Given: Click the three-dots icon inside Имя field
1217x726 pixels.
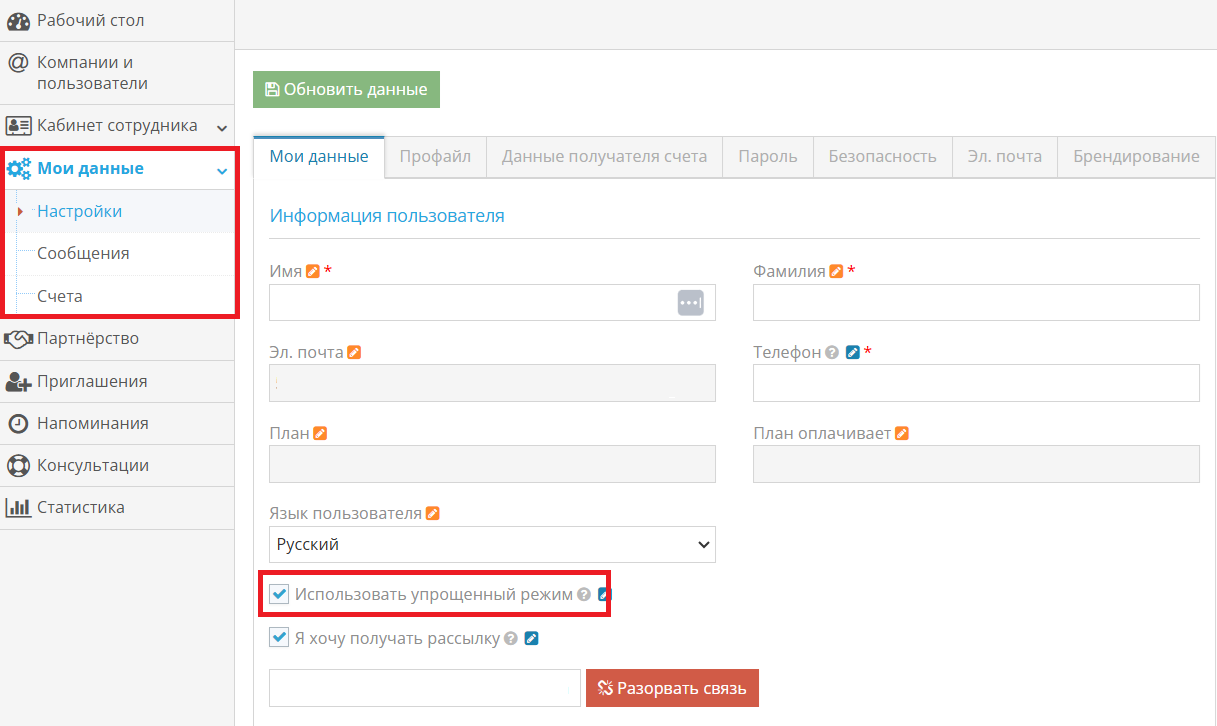Looking at the screenshot, I should (x=691, y=302).
